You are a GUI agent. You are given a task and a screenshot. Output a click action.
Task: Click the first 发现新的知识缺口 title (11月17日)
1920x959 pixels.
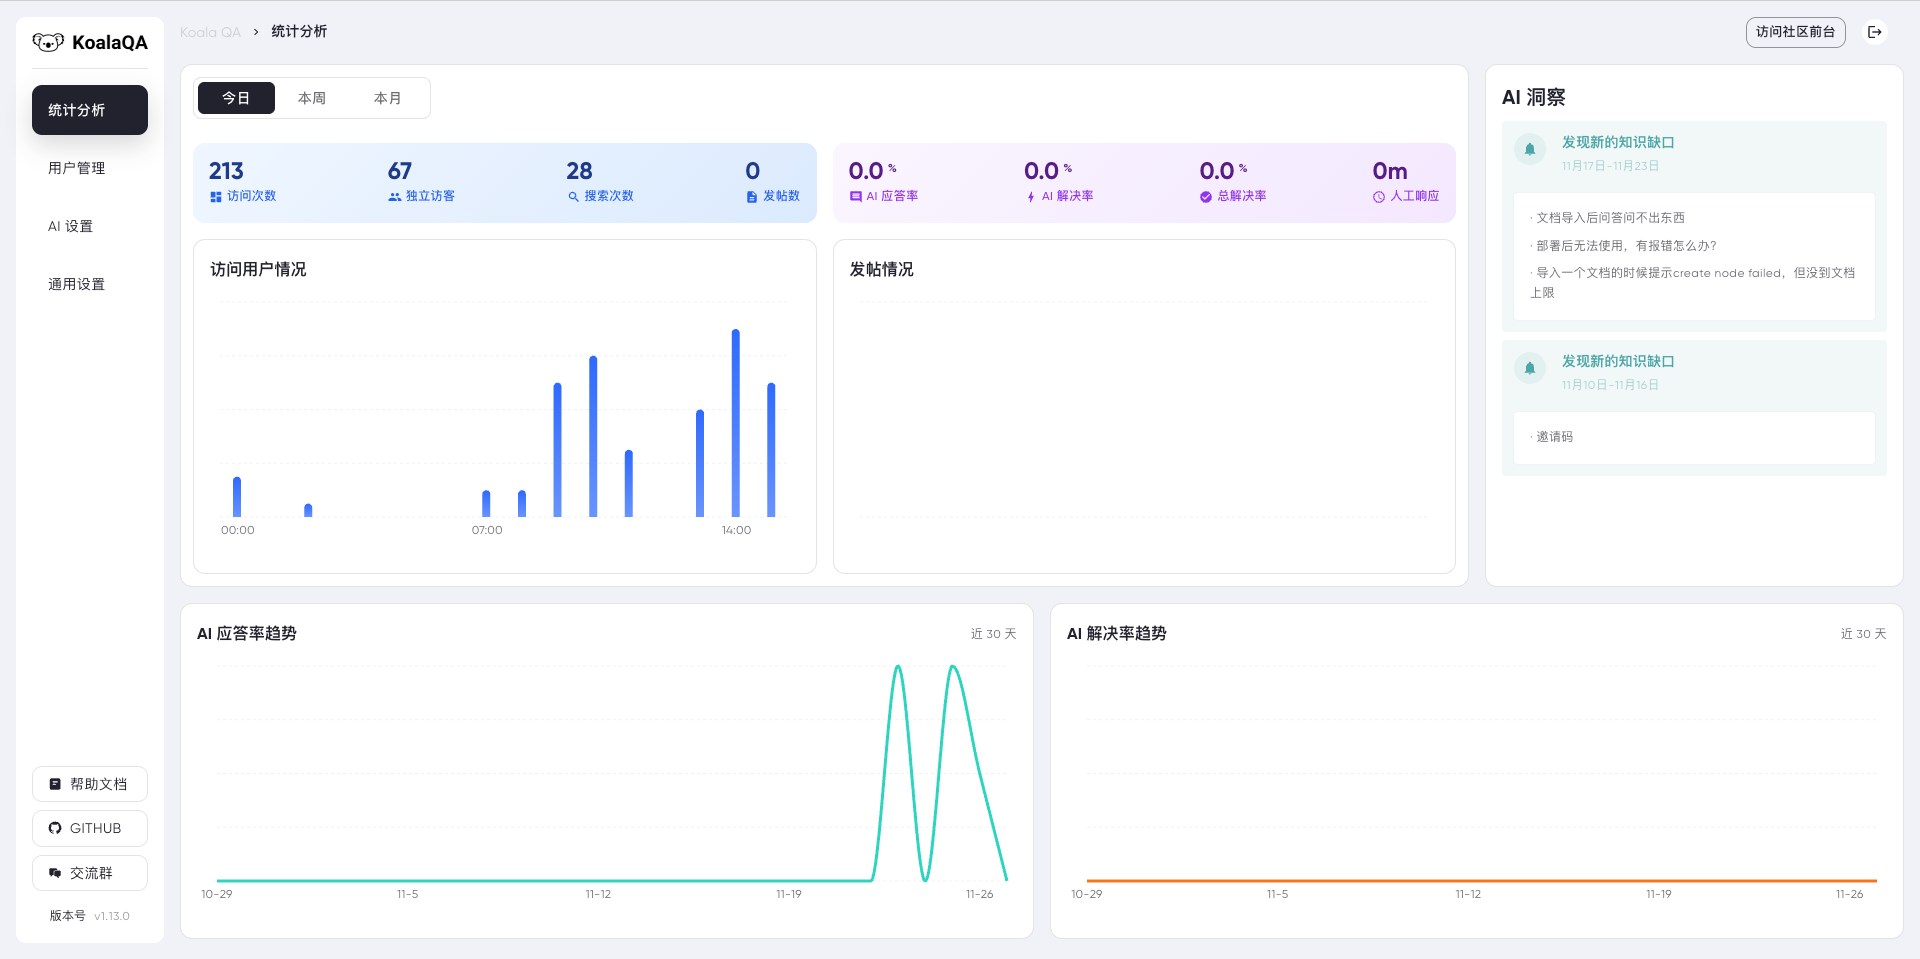click(1618, 142)
